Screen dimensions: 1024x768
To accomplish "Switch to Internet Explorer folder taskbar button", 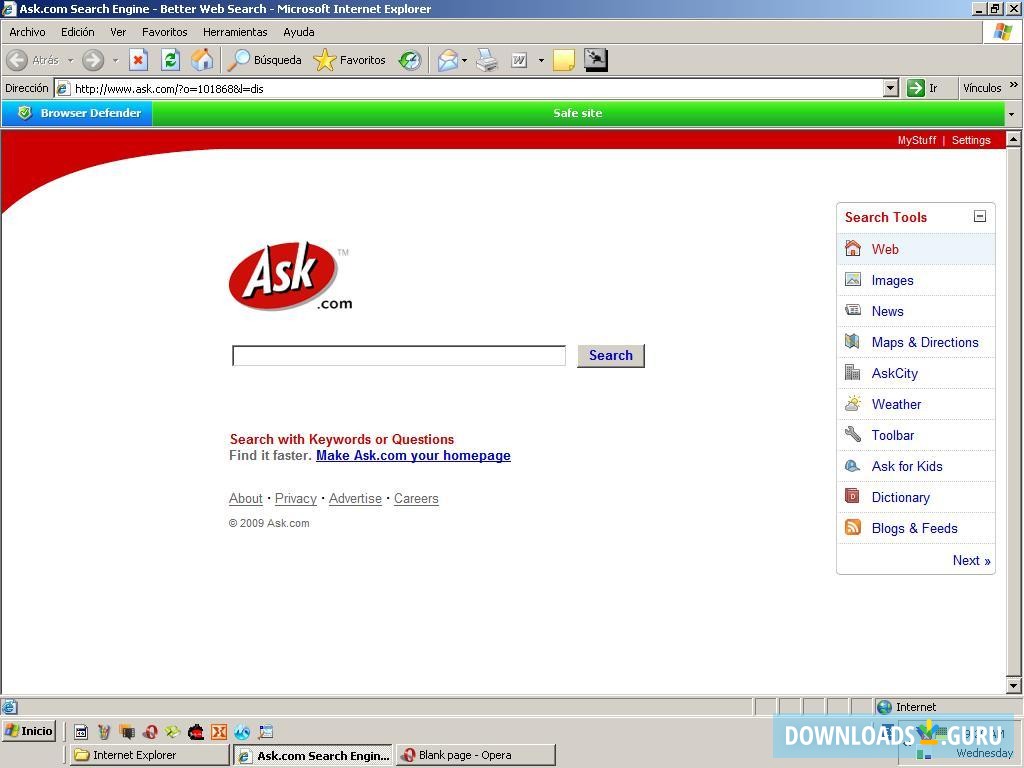I will click(x=150, y=755).
